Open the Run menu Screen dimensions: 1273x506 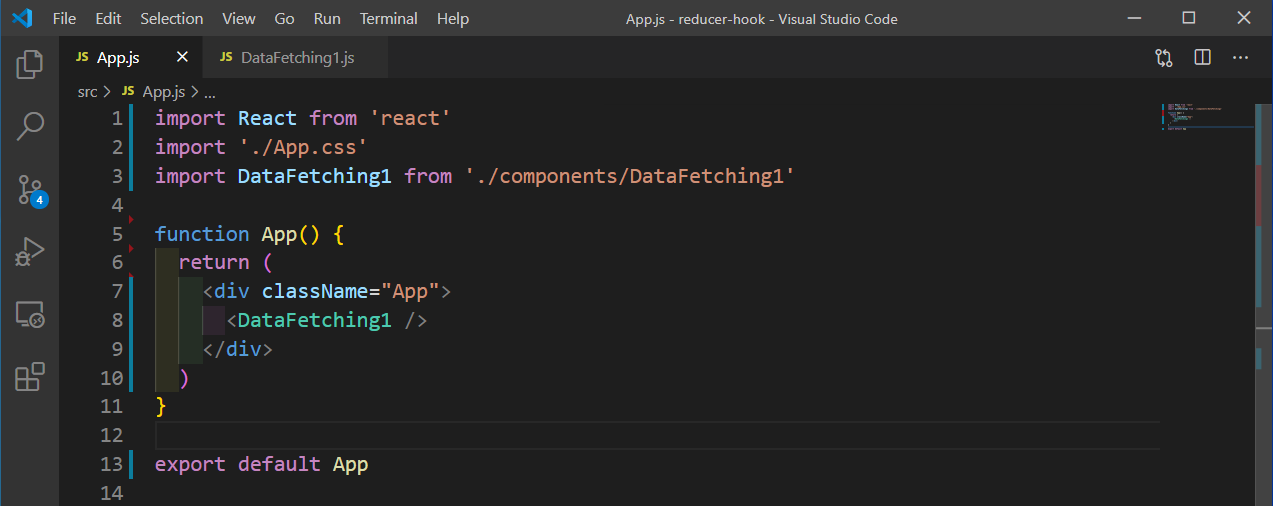[327, 19]
